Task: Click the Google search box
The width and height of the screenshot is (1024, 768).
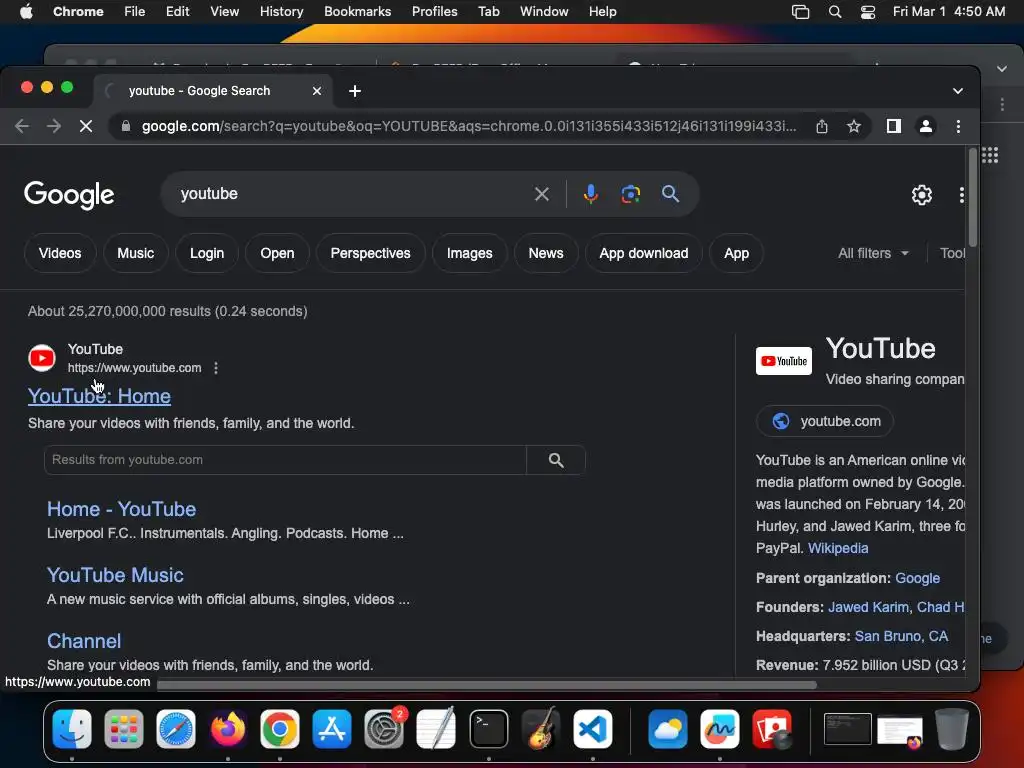Action: 353,194
